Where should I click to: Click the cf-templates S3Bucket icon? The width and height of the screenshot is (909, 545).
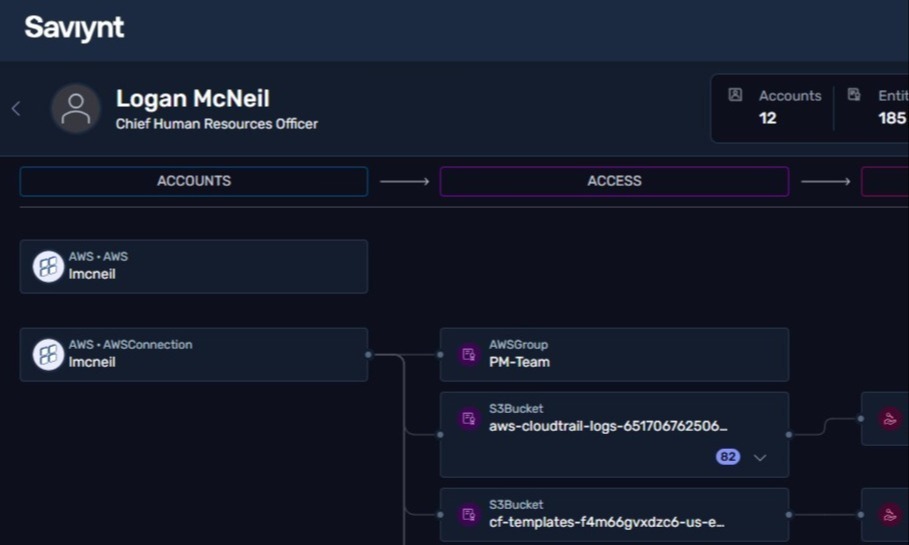tap(468, 514)
